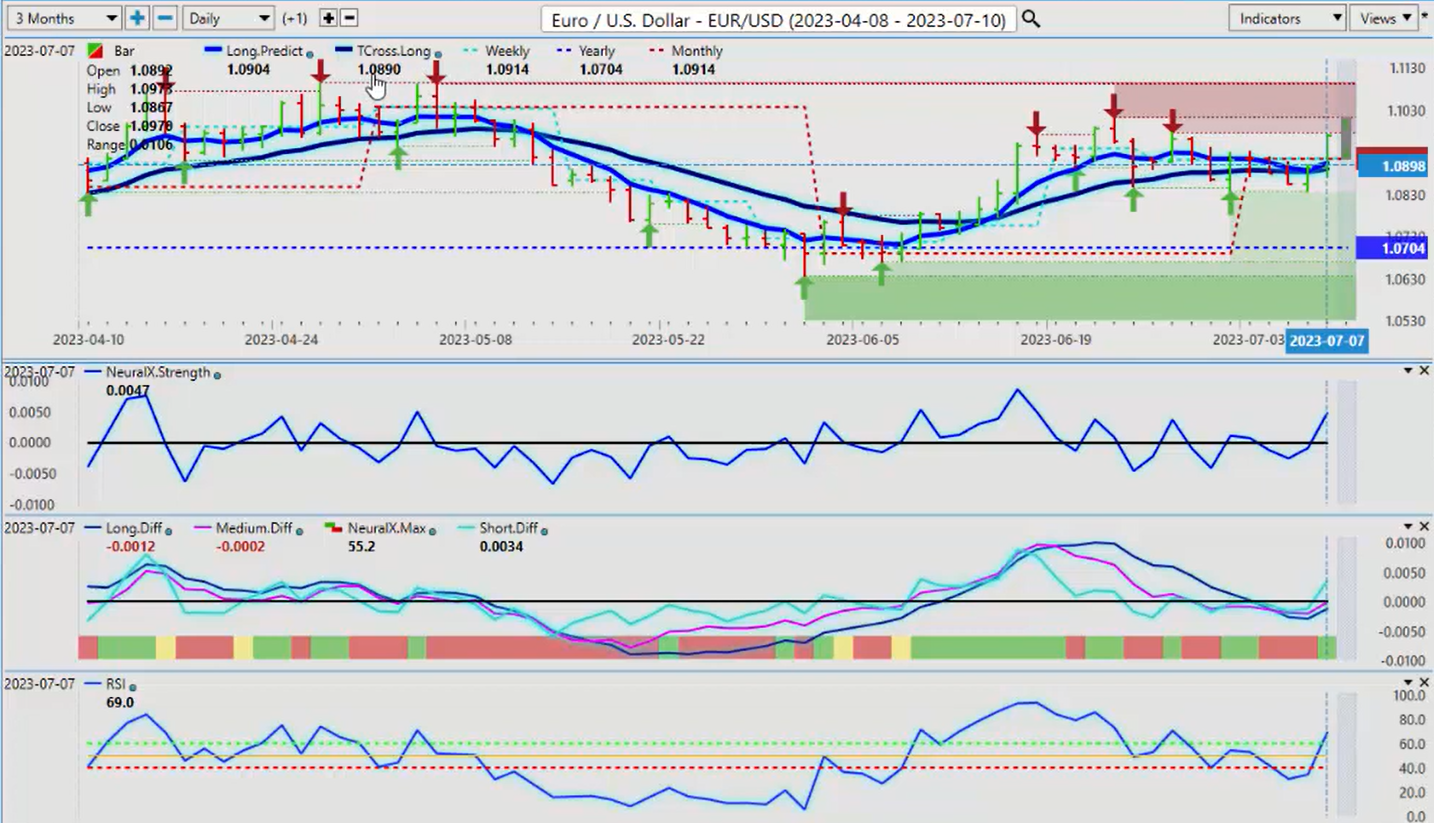Close the NeuralX.Strength panel
Viewport: 1434px width, 823px height.
click(x=1424, y=370)
